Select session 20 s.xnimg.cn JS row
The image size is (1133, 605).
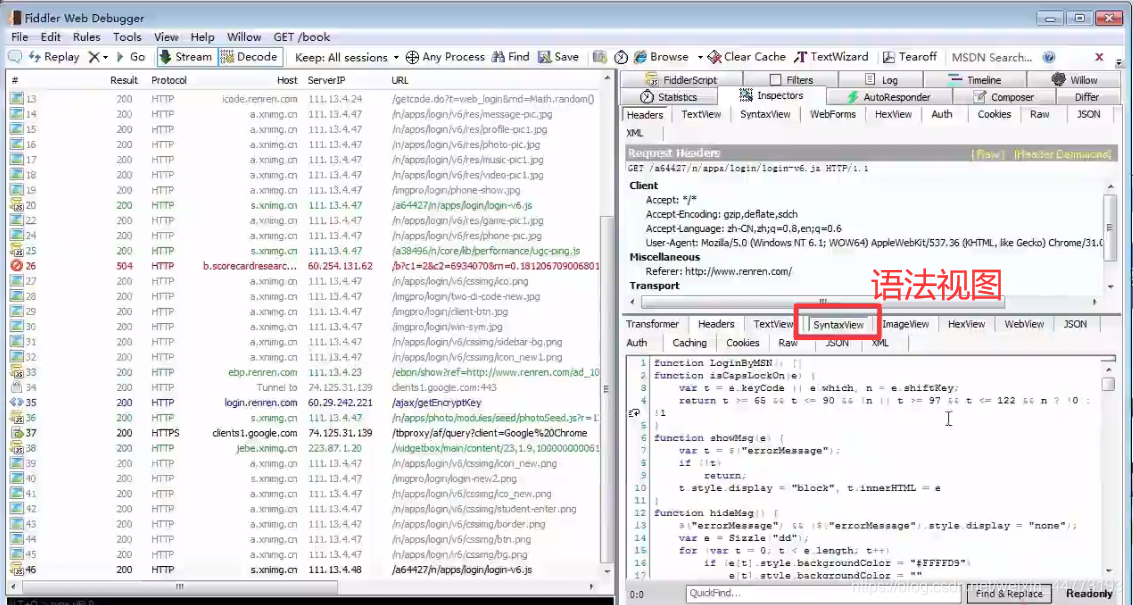tap(305, 205)
